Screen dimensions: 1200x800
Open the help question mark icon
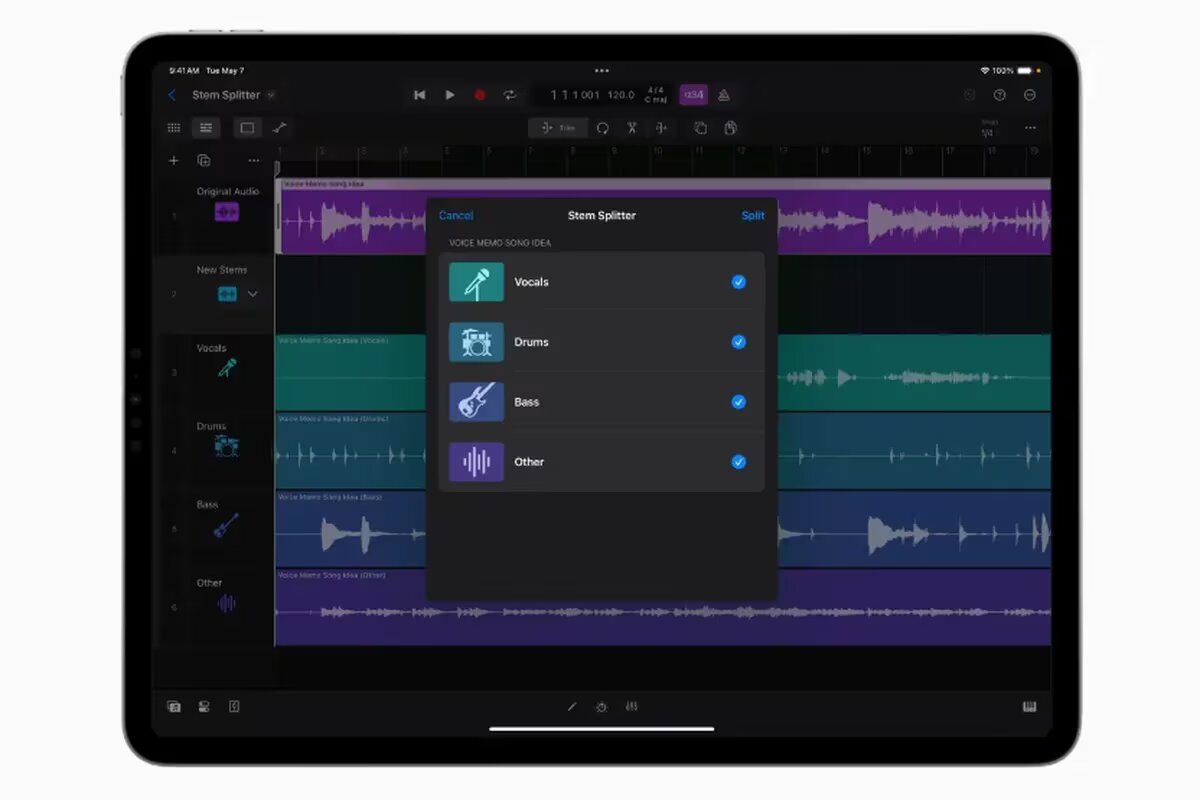tap(999, 95)
